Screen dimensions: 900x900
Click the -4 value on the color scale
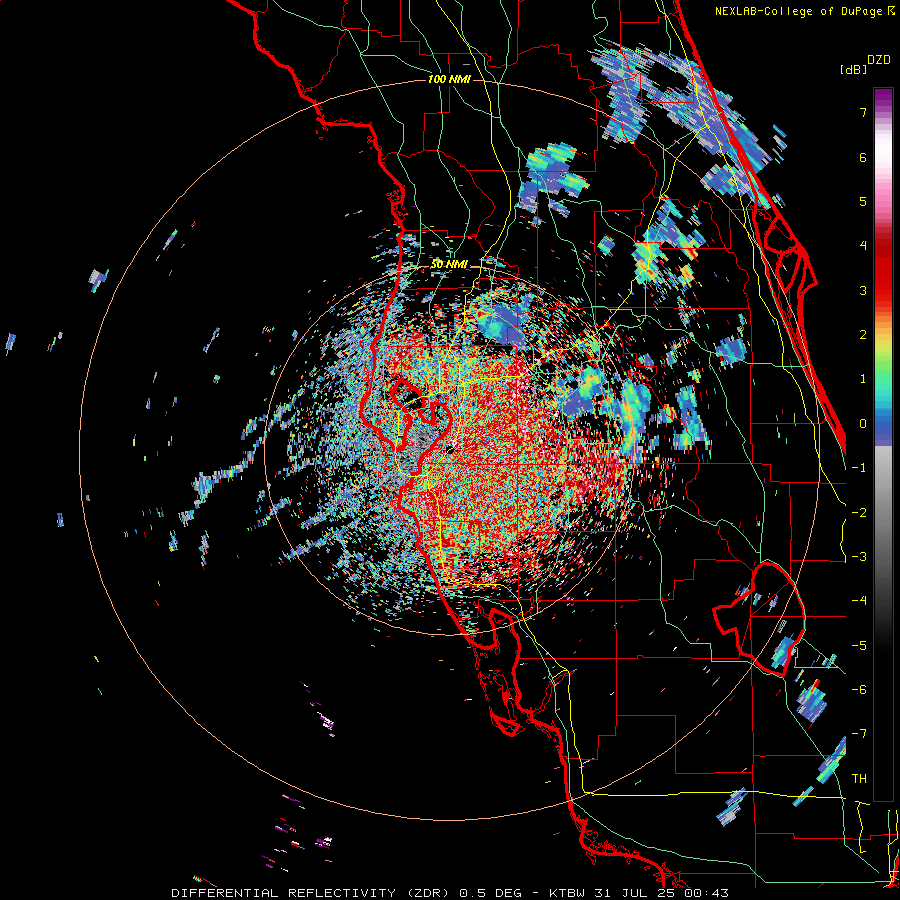pyautogui.click(x=859, y=601)
